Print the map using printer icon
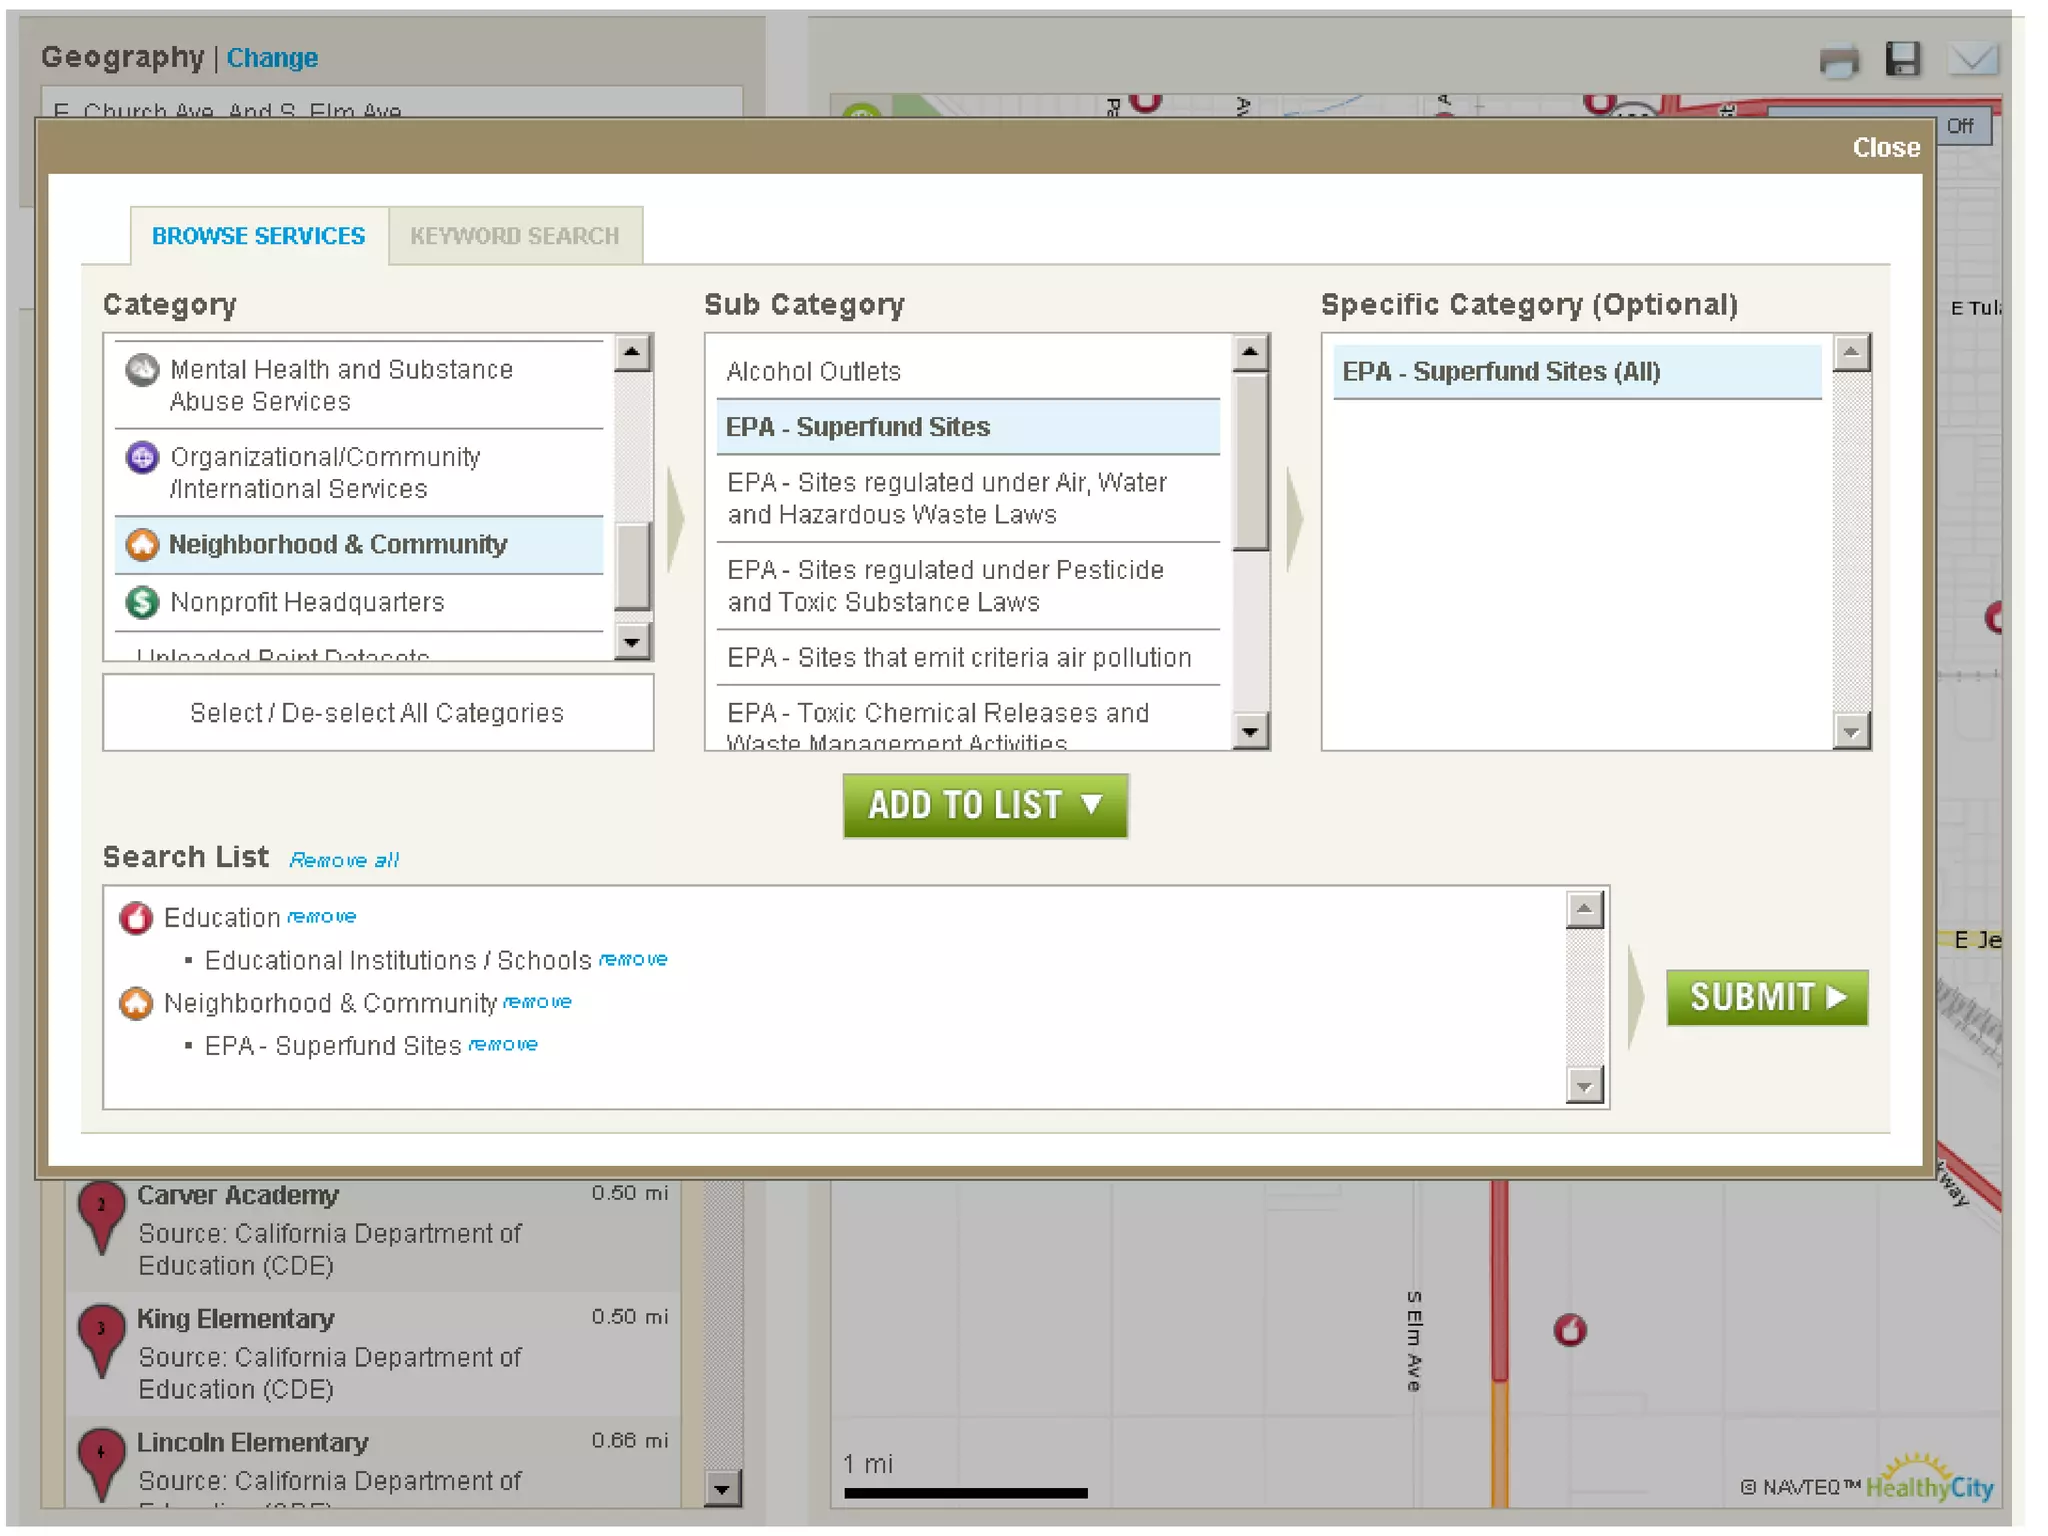This screenshot has height=1536, width=2048. 1838,62
